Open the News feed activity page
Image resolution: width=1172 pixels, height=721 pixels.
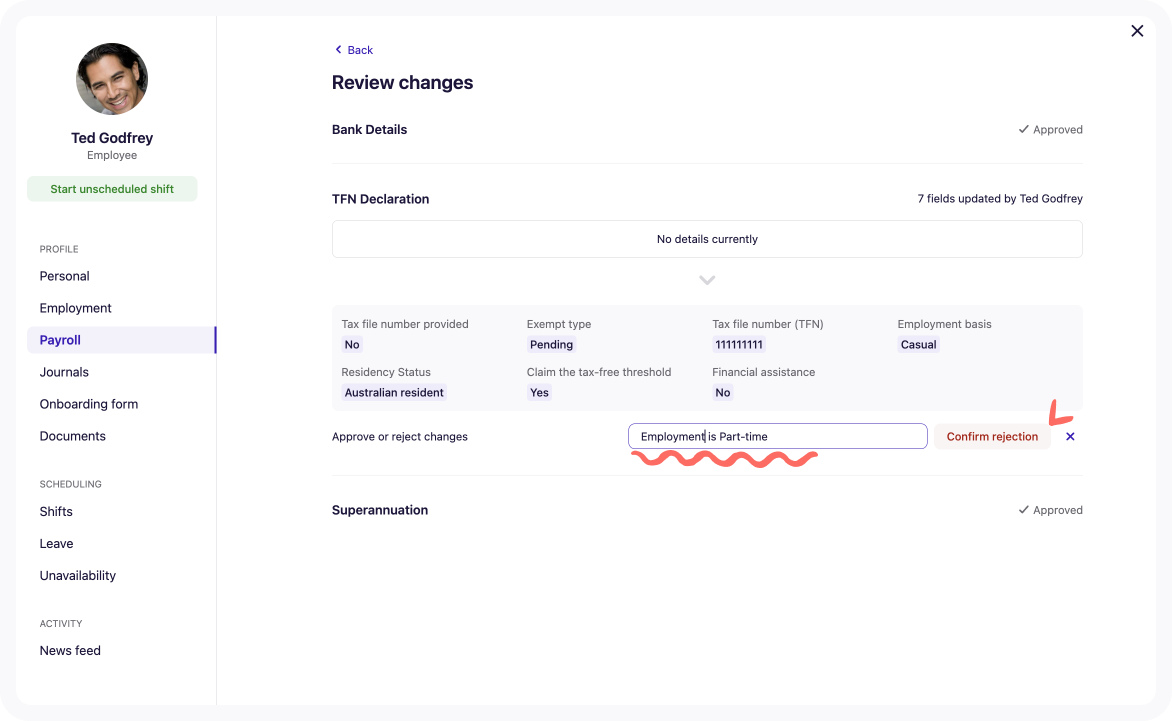[x=70, y=651]
